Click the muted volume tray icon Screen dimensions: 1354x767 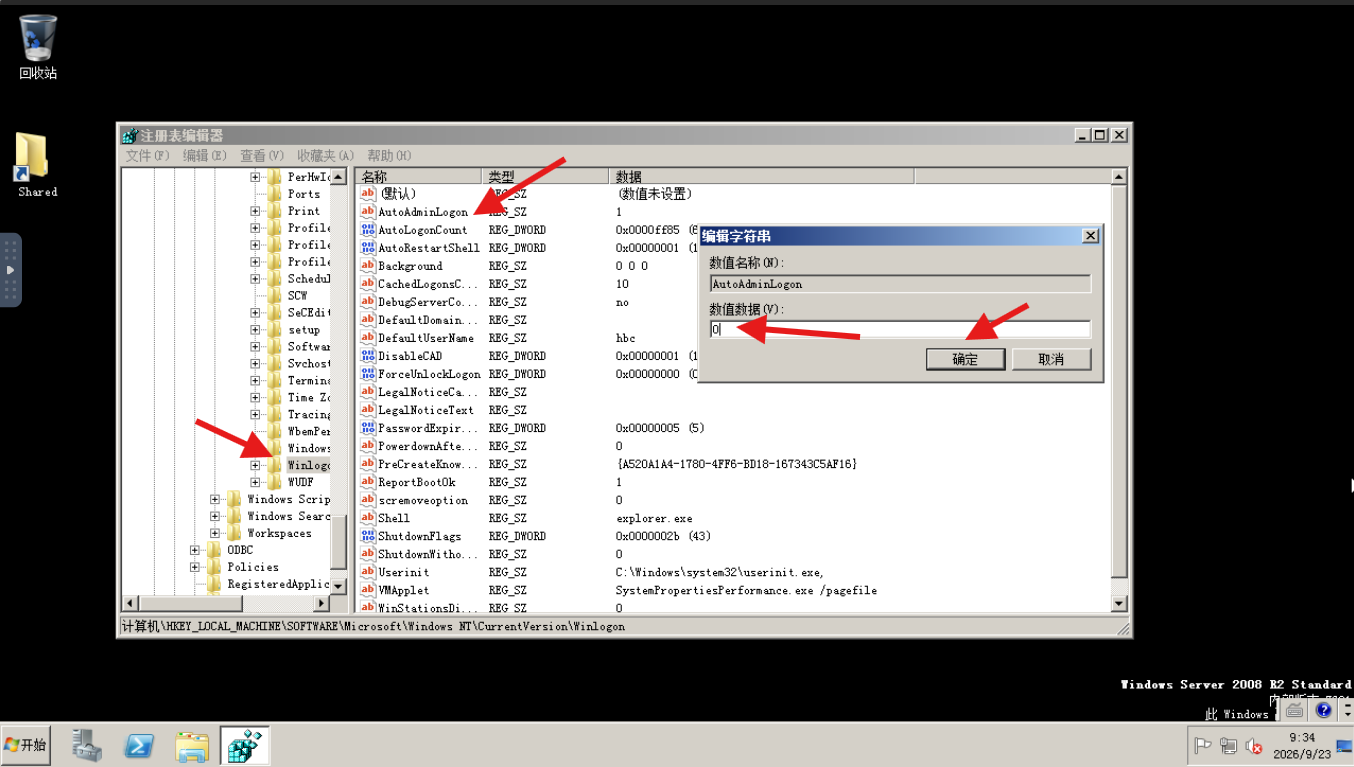1253,745
